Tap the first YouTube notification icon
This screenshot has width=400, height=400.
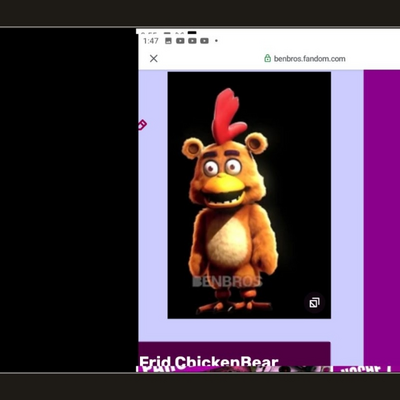[180, 41]
